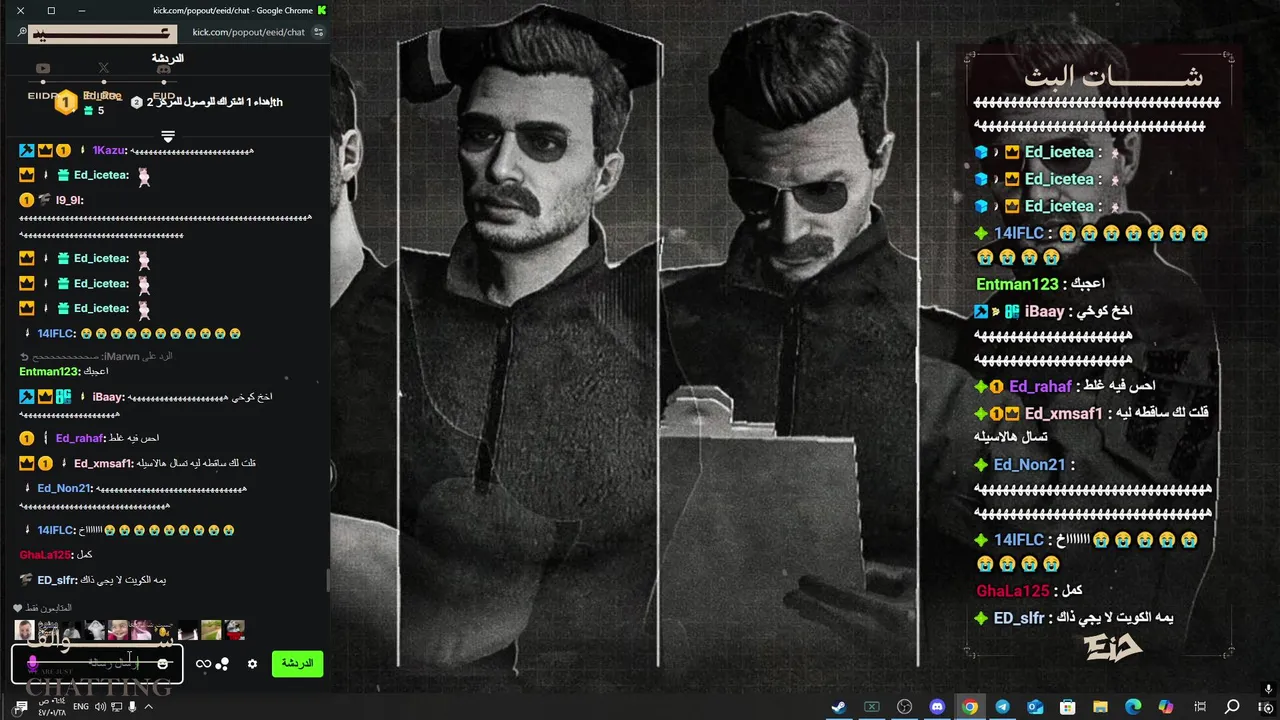Click username Ed_rahaf in chat window

click(80, 438)
